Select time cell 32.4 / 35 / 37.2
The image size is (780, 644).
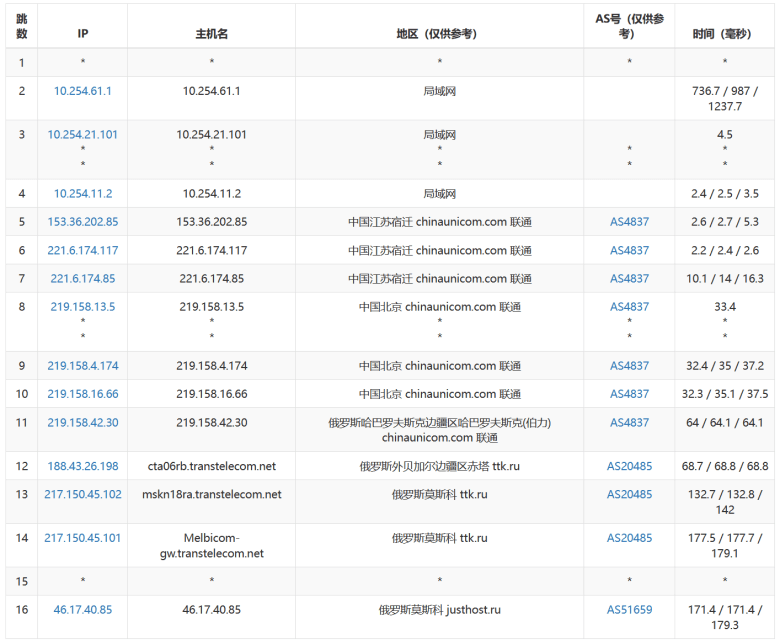pos(725,366)
